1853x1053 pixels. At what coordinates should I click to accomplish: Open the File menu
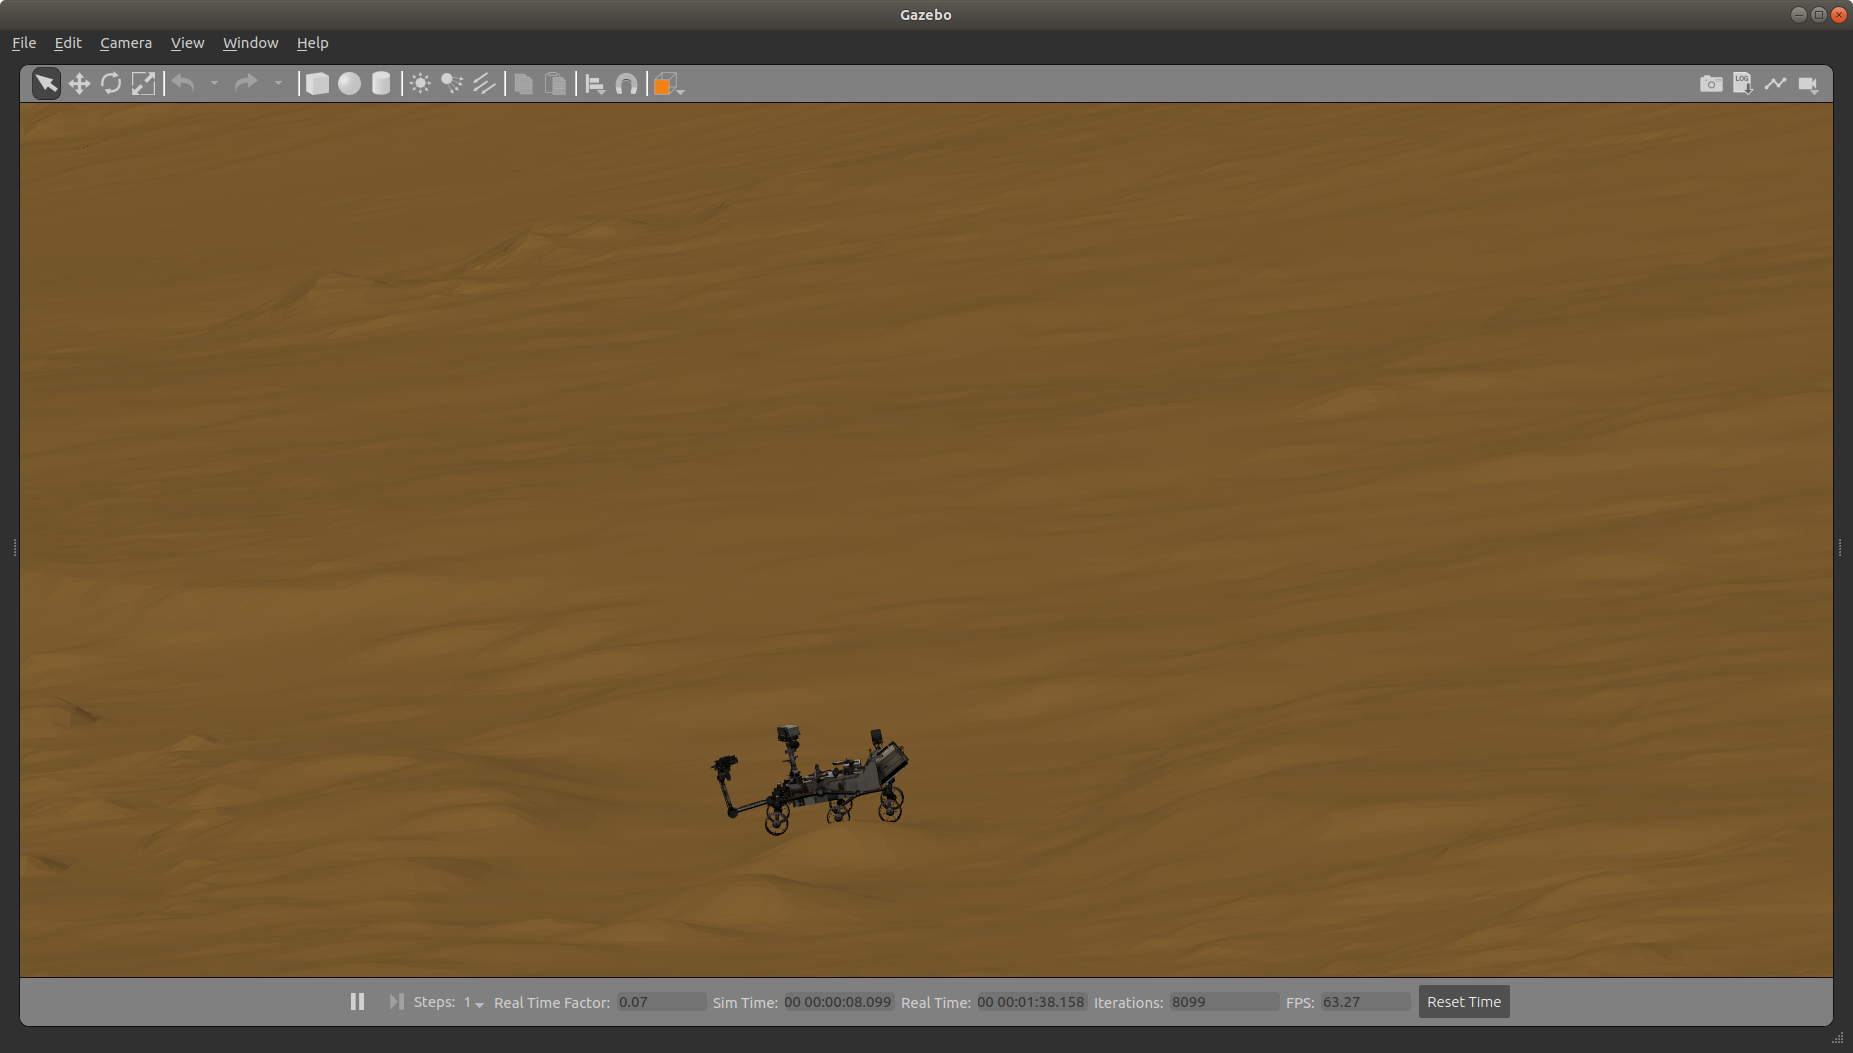[x=24, y=43]
